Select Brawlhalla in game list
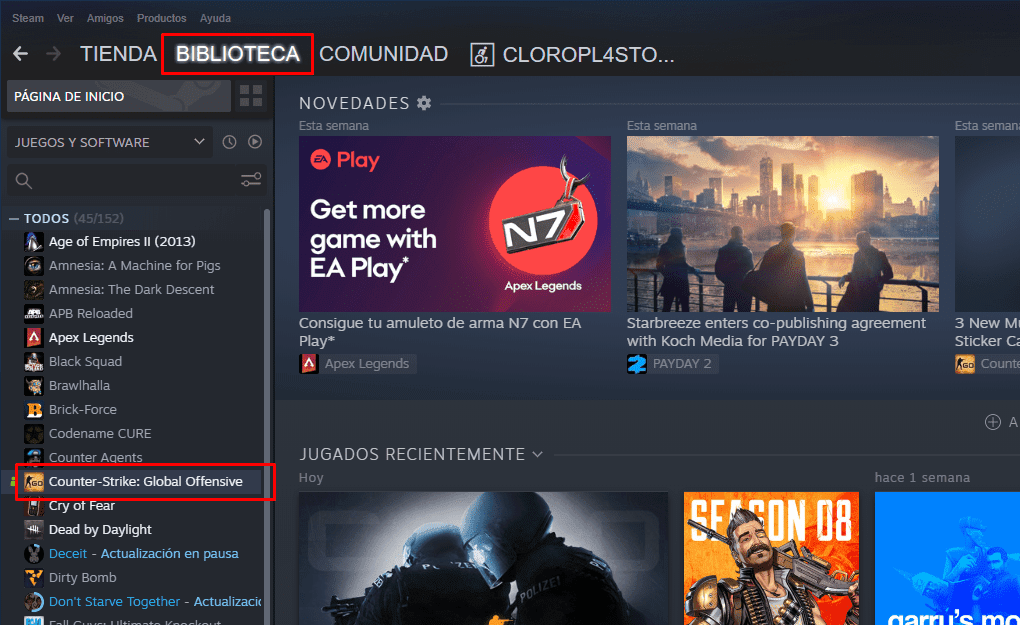 coord(79,386)
